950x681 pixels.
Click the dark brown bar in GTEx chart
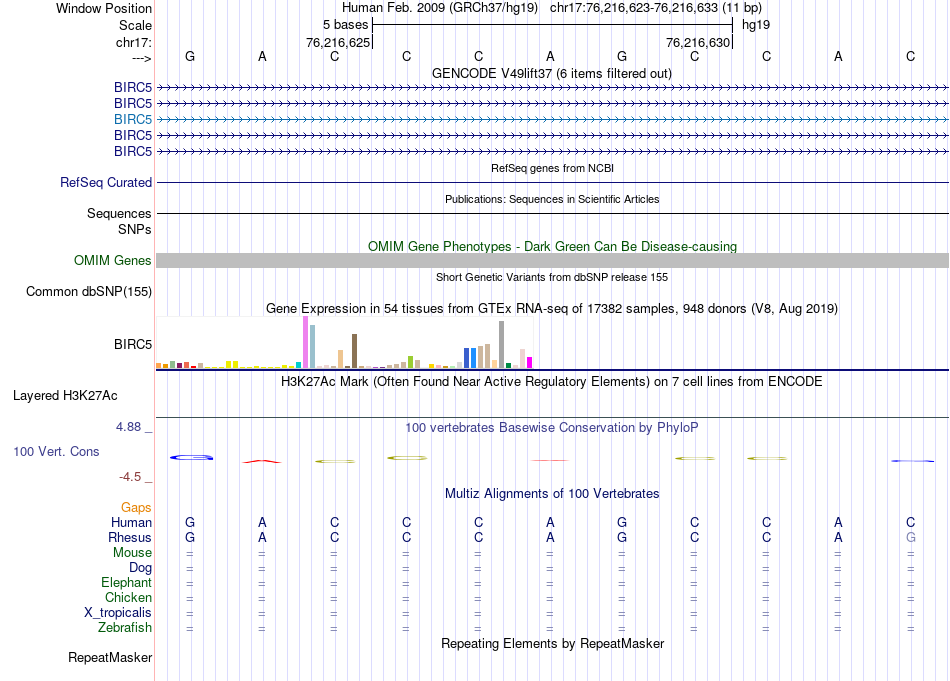354,351
